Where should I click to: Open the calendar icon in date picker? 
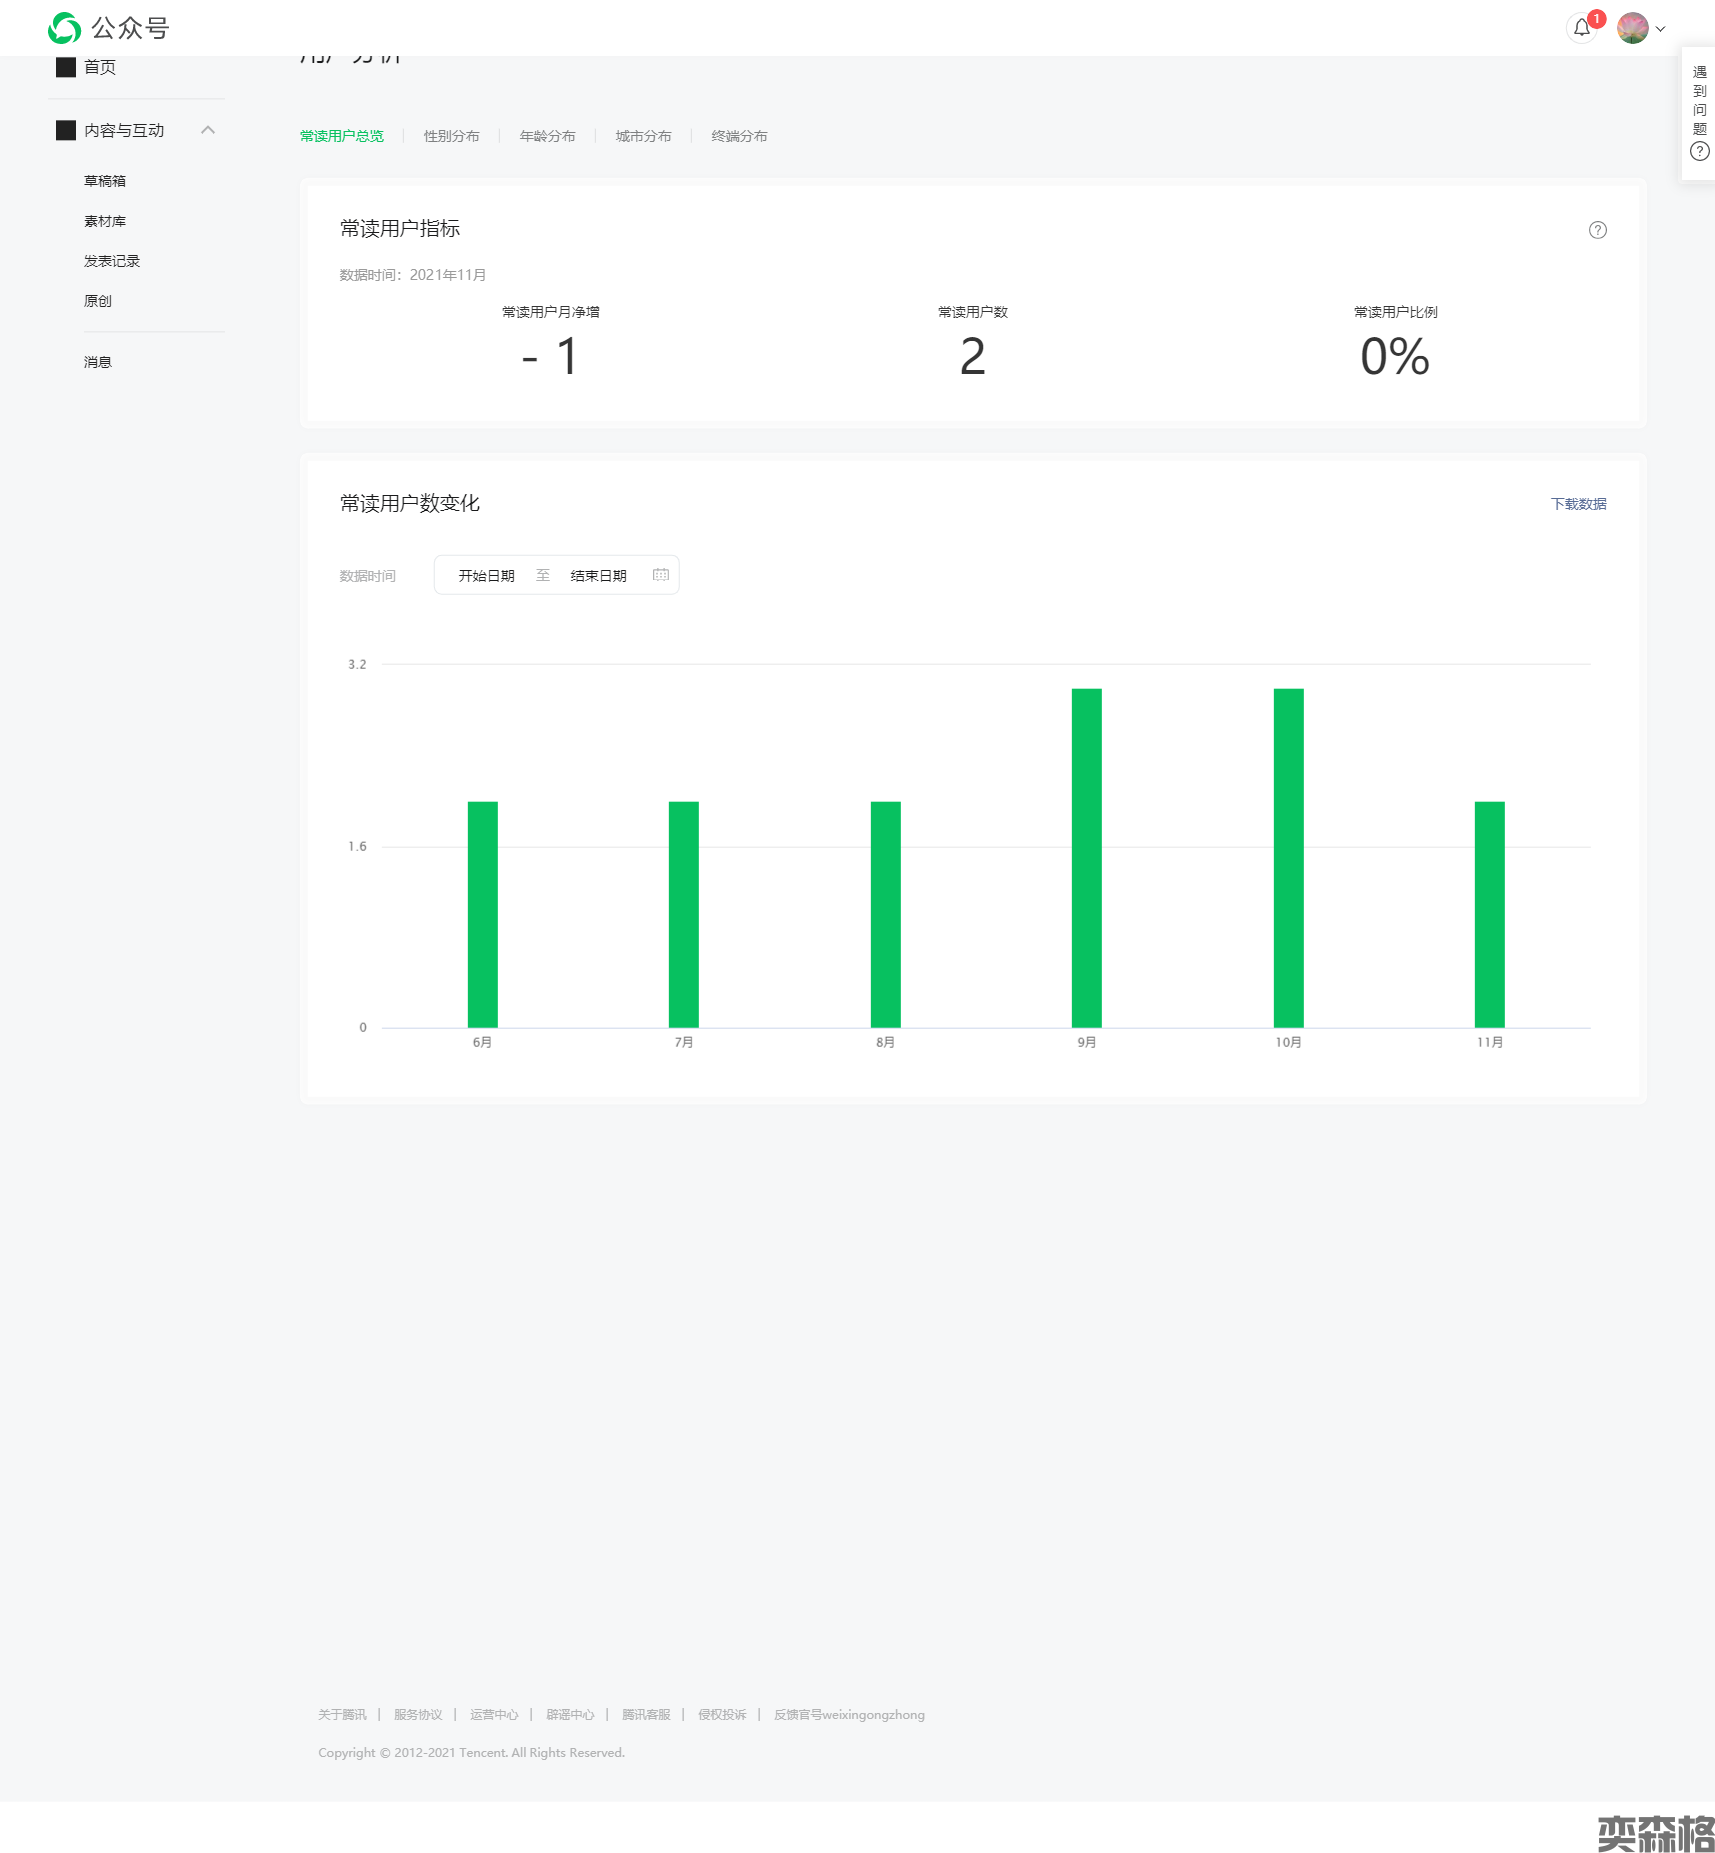(x=661, y=575)
